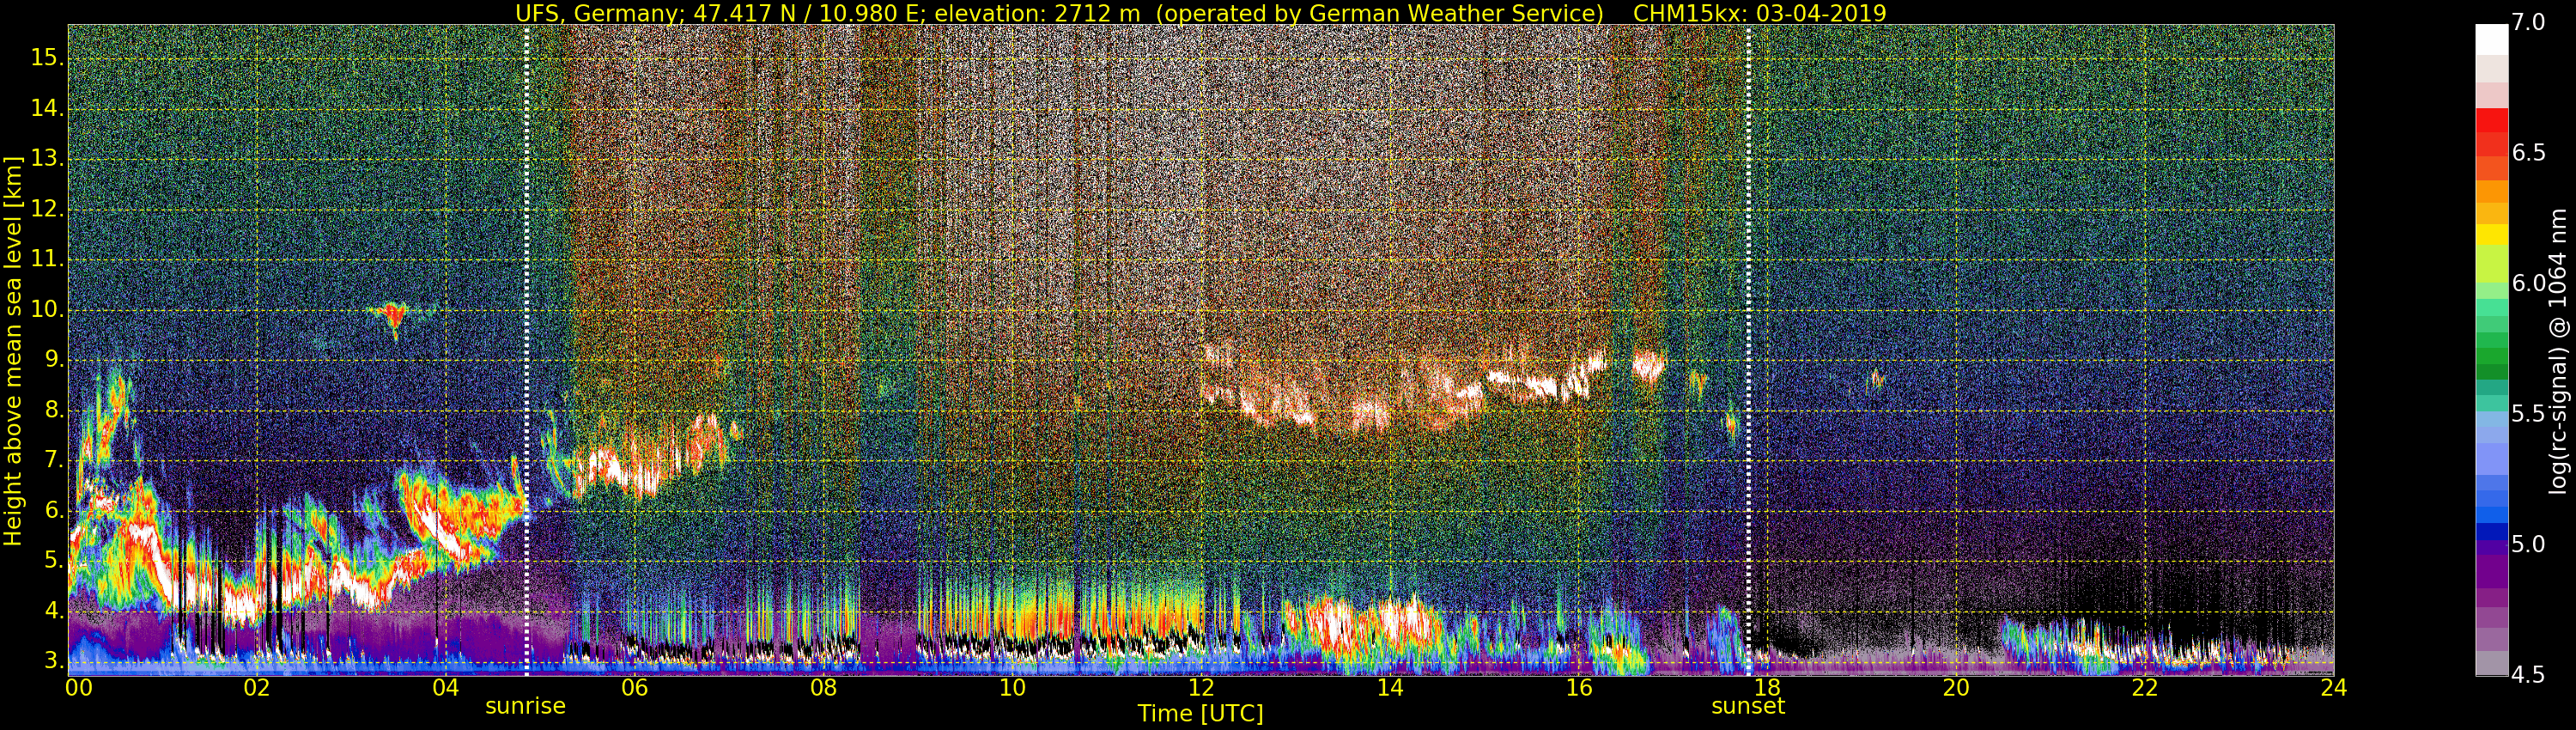The image size is (2576, 730).
Task: Click the "20" time tick label
Action: pos(1956,687)
